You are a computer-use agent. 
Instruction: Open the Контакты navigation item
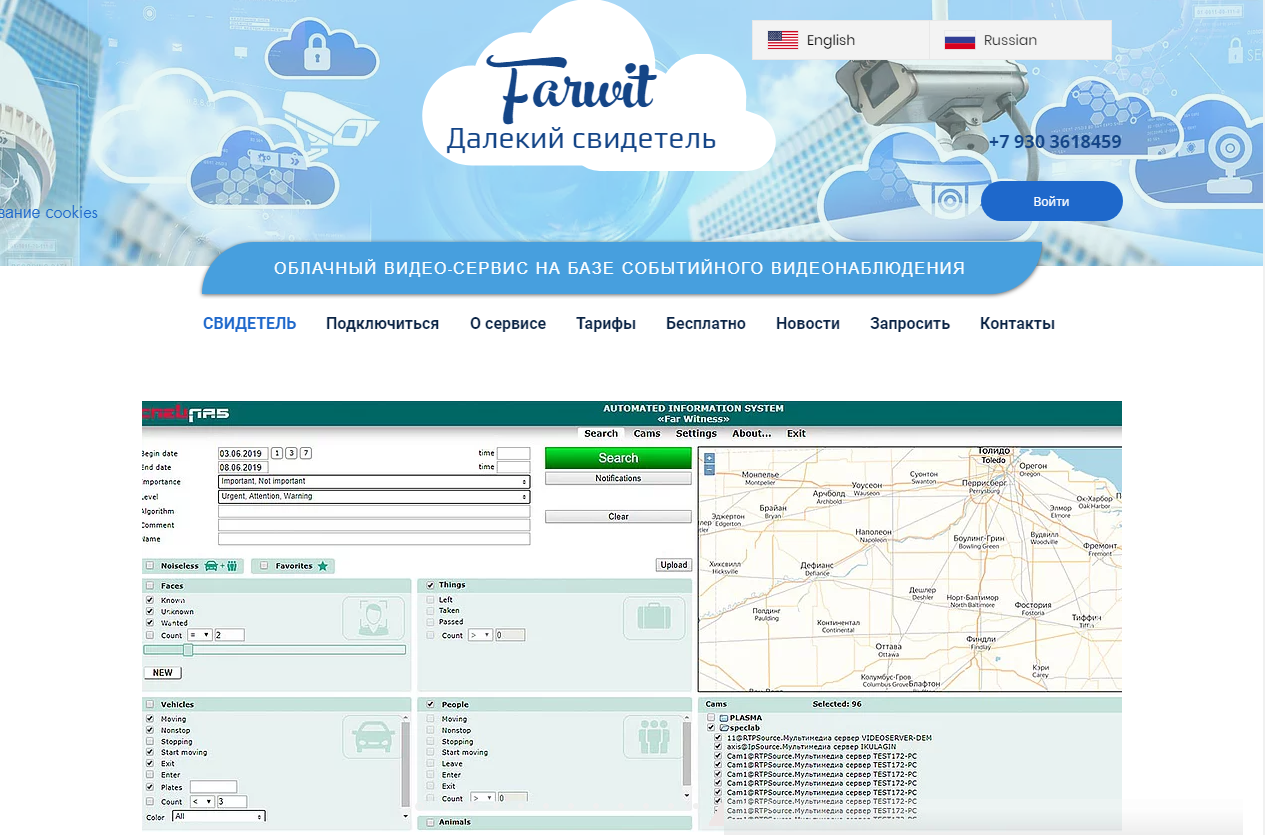coord(1017,323)
